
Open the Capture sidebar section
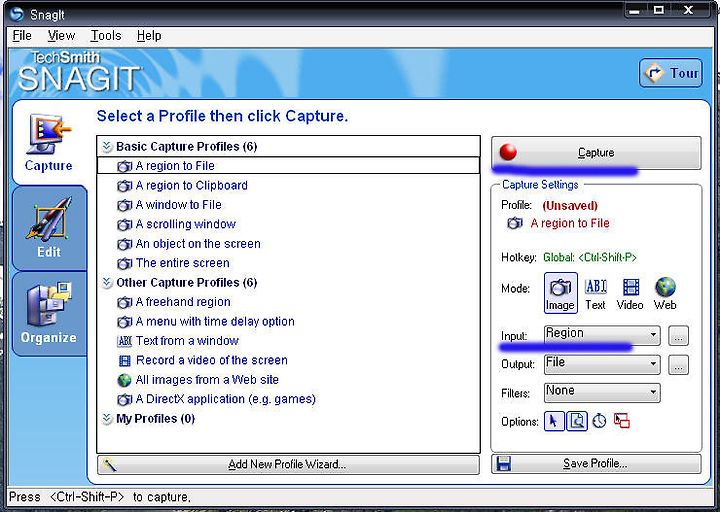pyautogui.click(x=49, y=143)
